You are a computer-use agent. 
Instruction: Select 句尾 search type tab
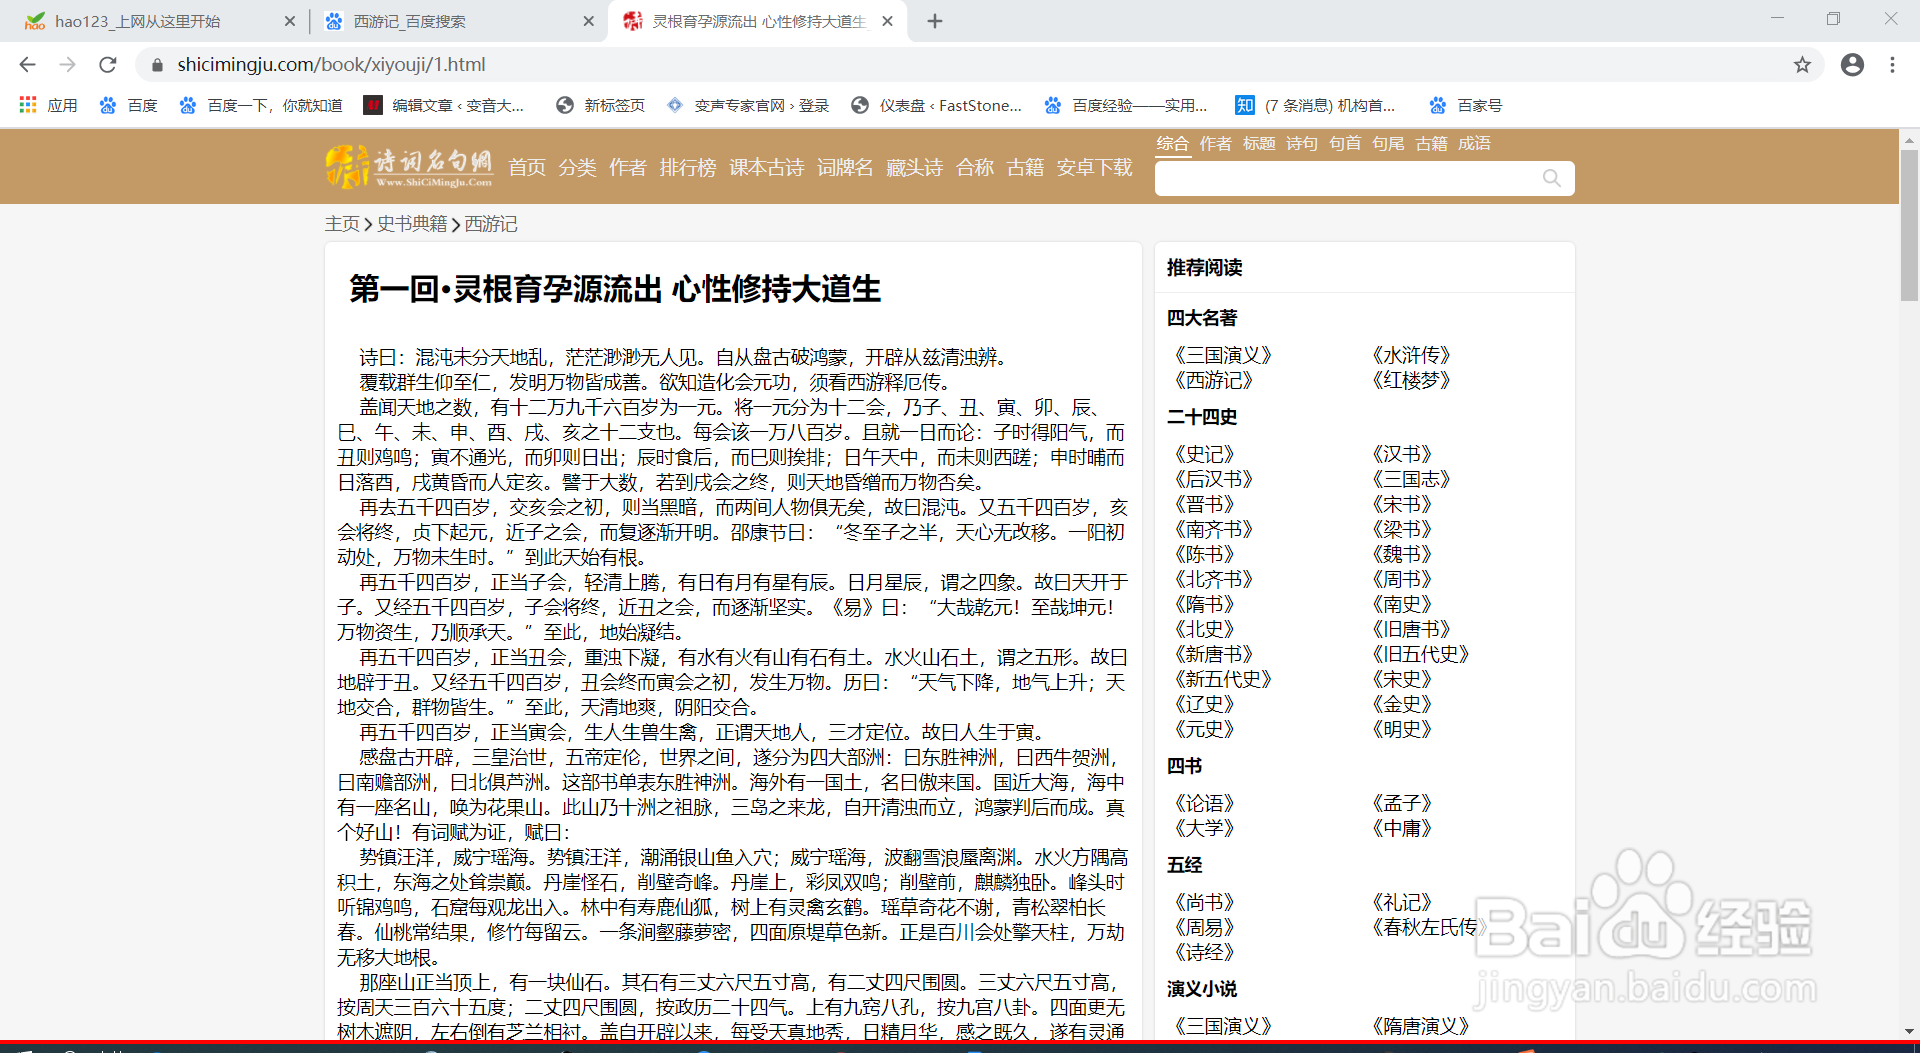[x=1388, y=143]
